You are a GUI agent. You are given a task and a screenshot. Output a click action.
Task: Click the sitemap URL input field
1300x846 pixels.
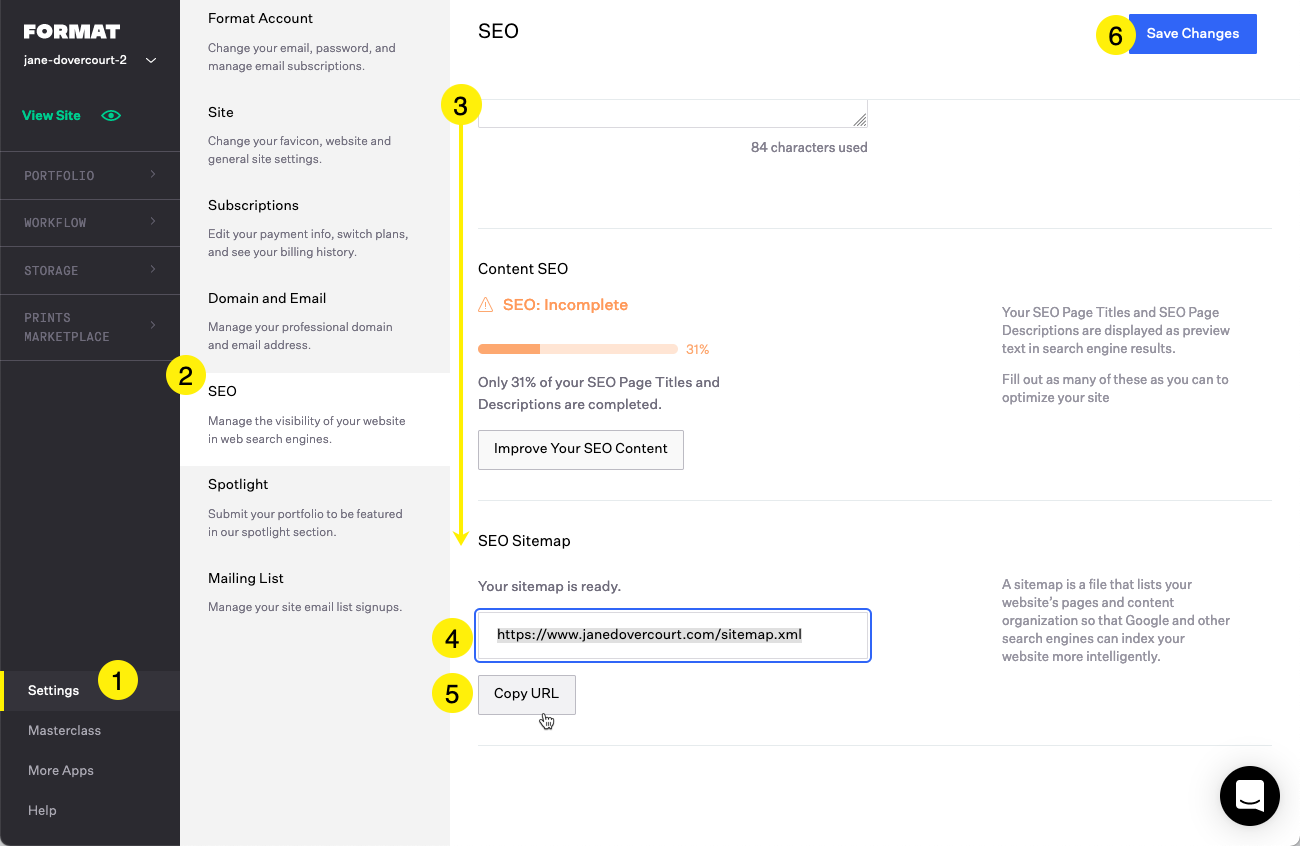[x=673, y=635]
